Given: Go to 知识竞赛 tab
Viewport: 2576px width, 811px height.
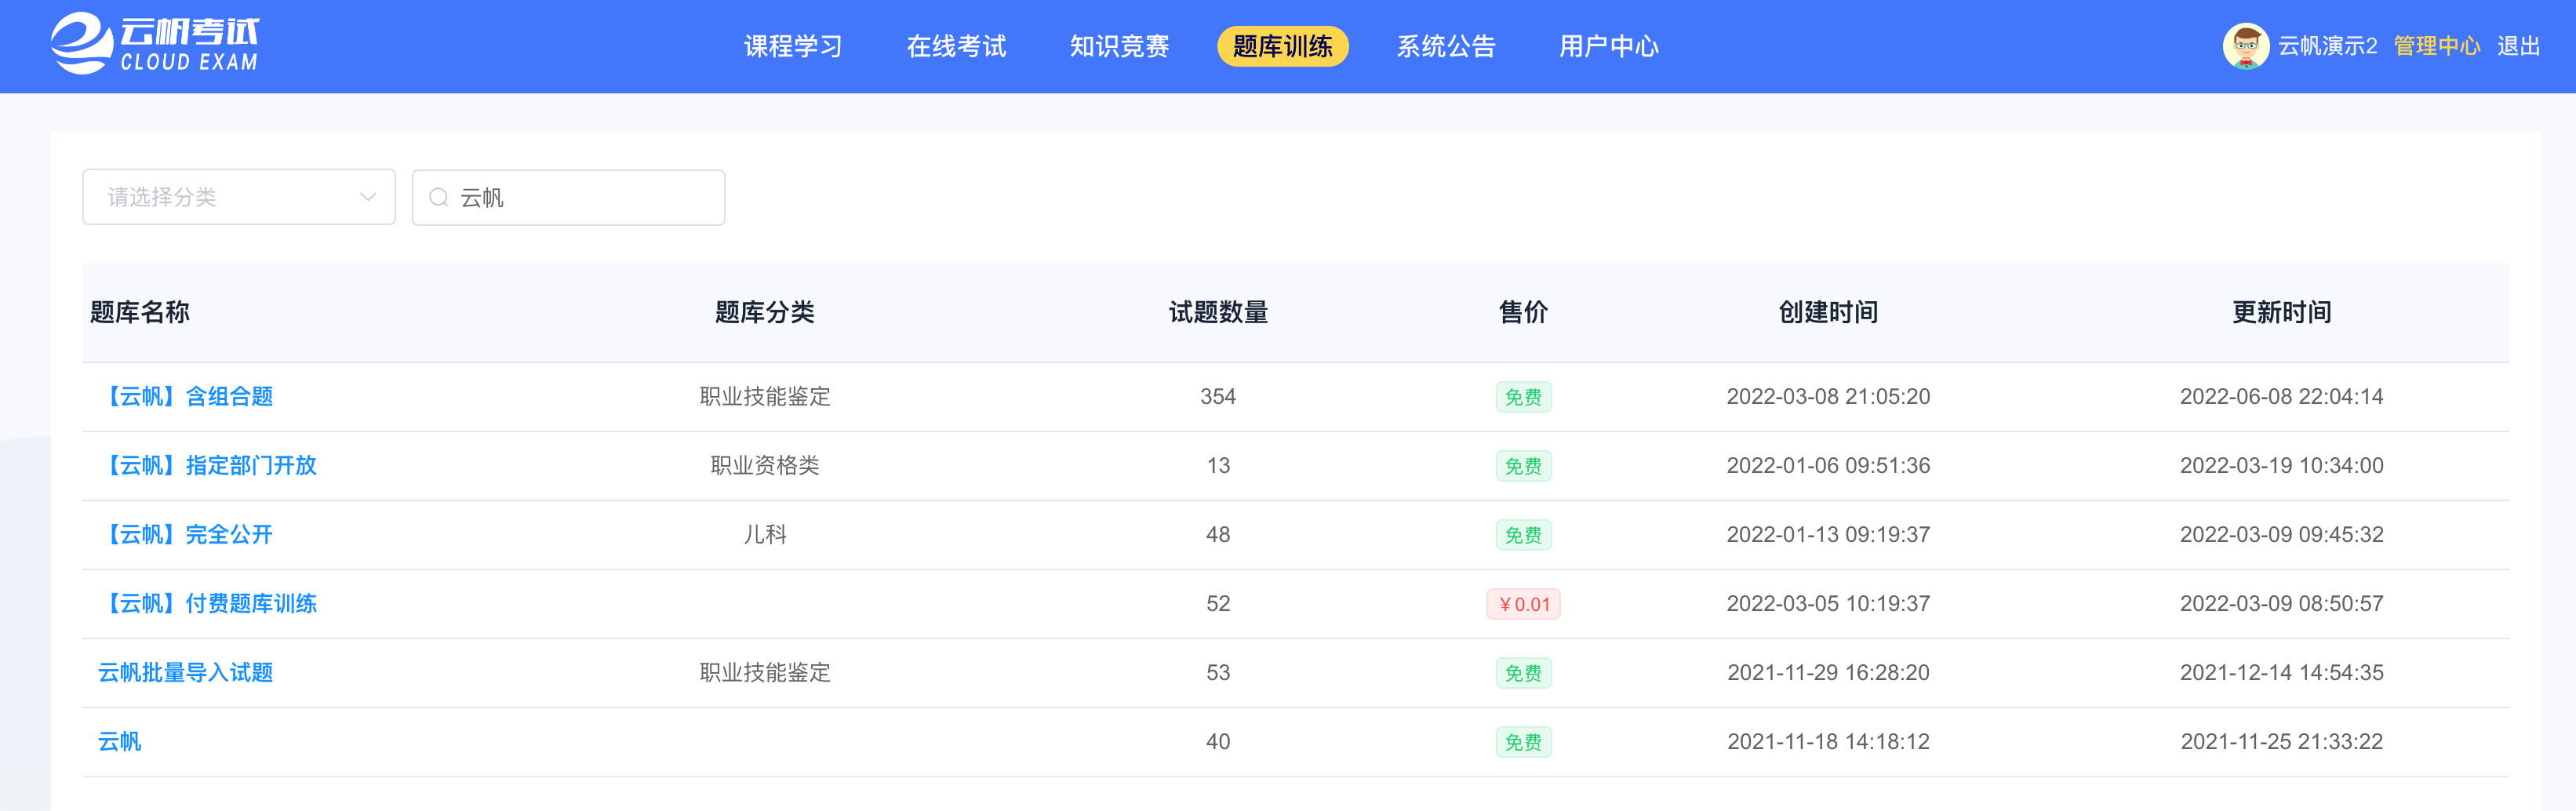Looking at the screenshot, I should [1119, 46].
